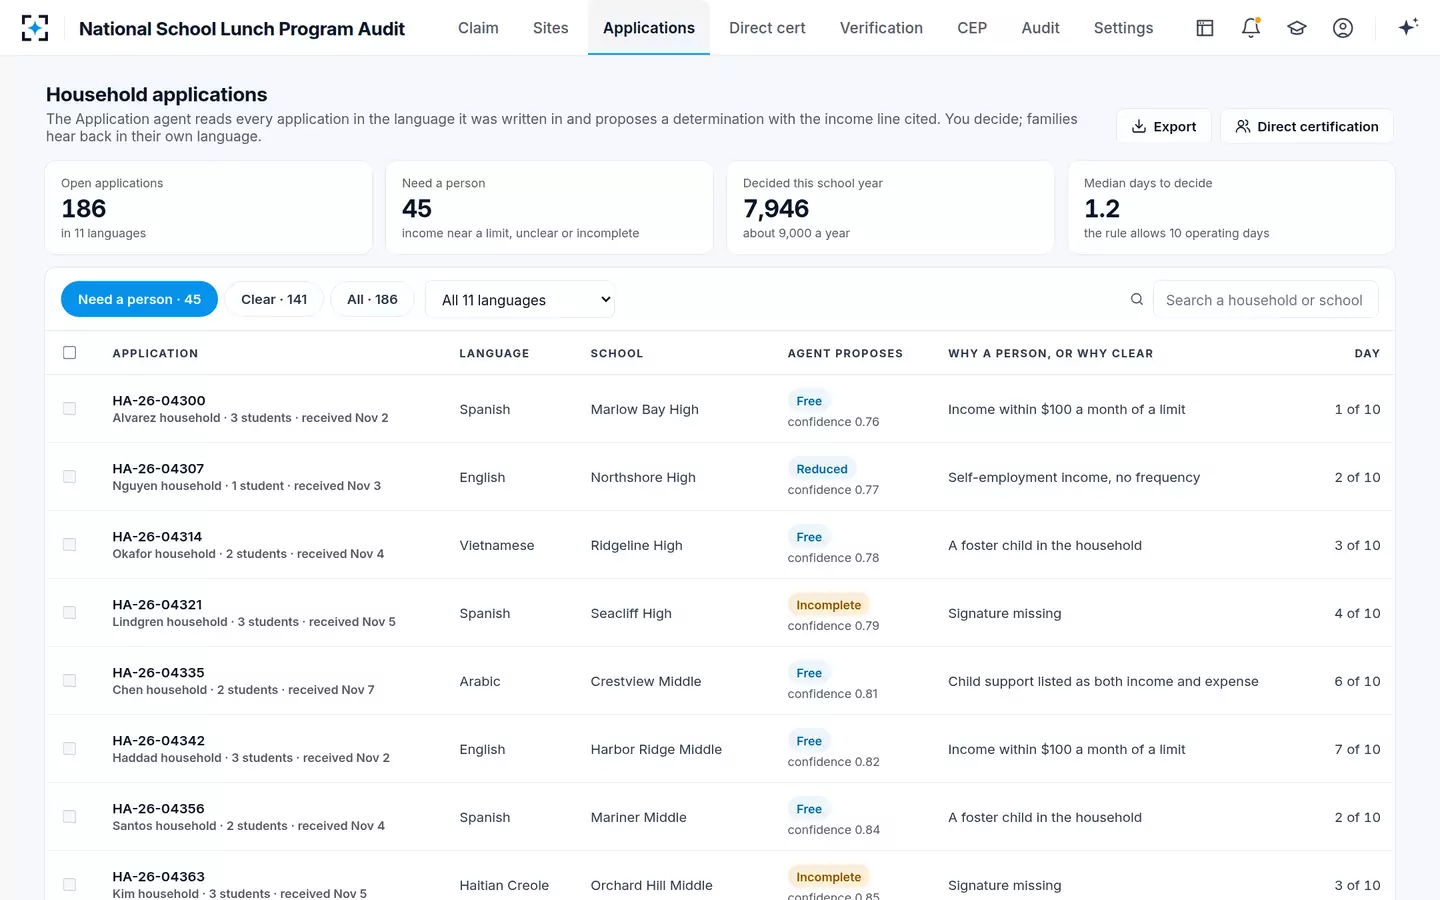This screenshot has height=900, width=1440.
Task: Open the user account icon
Action: (x=1343, y=28)
